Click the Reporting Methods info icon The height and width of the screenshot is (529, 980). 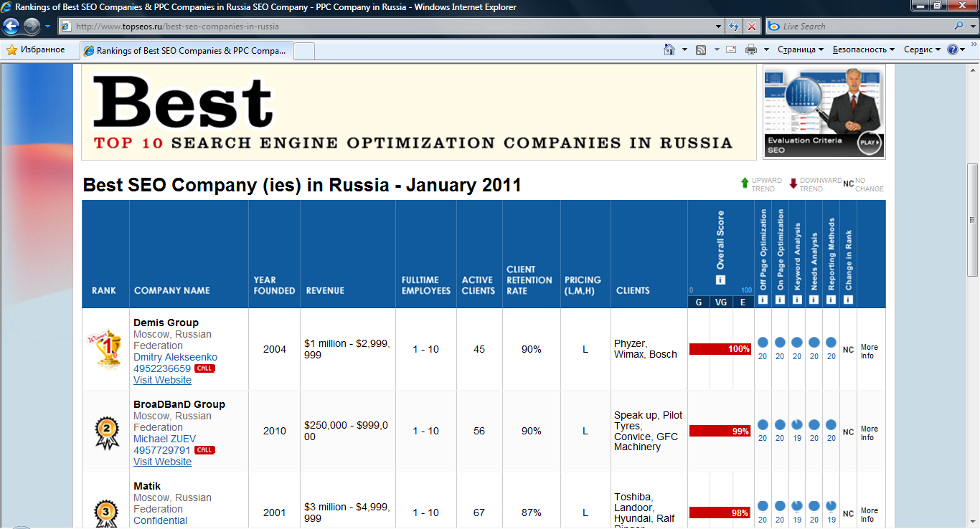831,300
